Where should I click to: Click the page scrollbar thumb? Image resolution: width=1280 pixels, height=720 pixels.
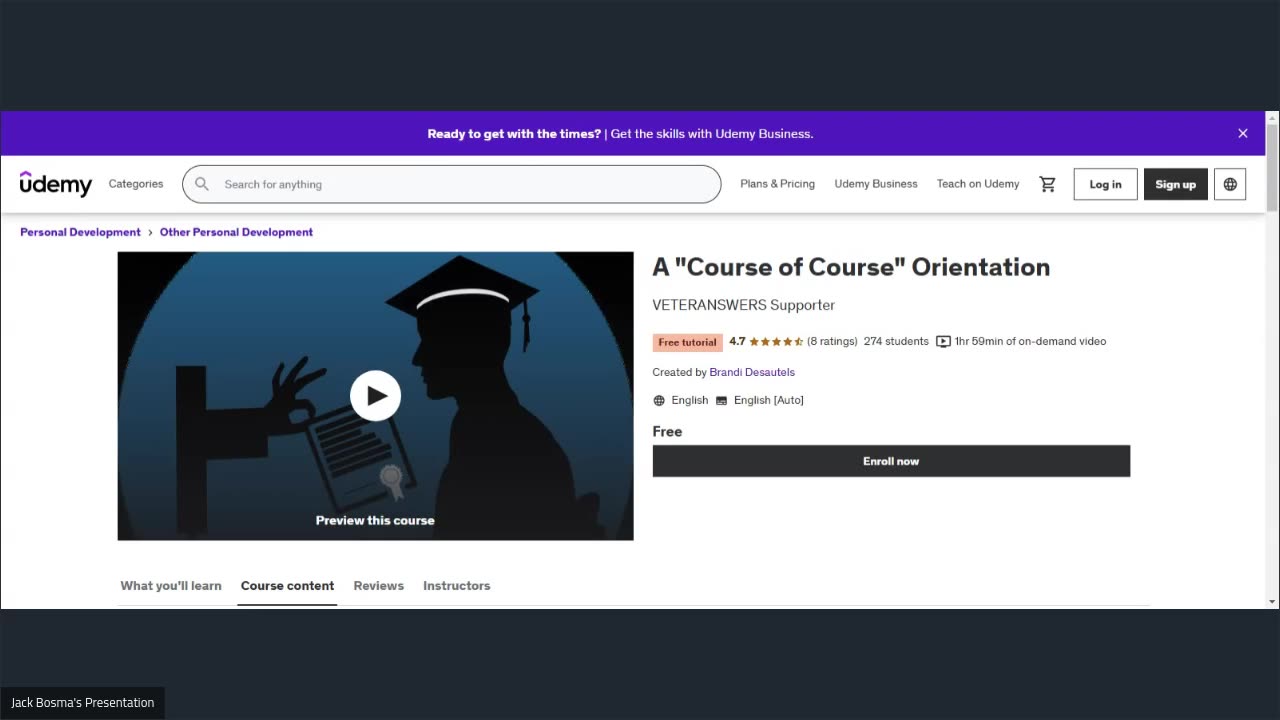click(x=1272, y=167)
